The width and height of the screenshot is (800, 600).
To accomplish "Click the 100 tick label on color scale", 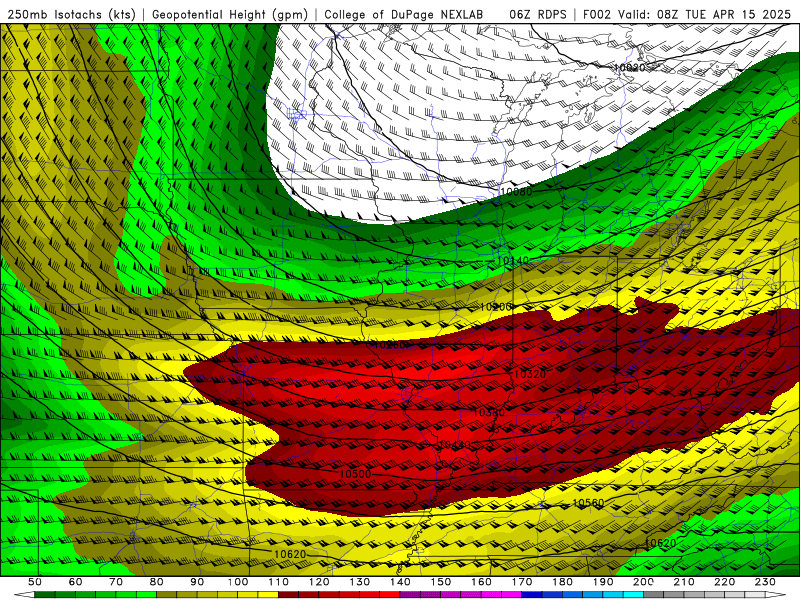I will 238,582.
